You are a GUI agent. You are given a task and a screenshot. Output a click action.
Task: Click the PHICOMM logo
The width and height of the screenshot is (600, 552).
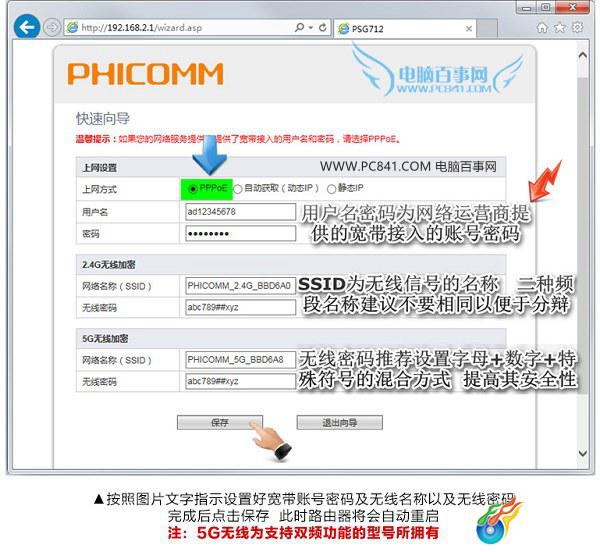pos(145,74)
